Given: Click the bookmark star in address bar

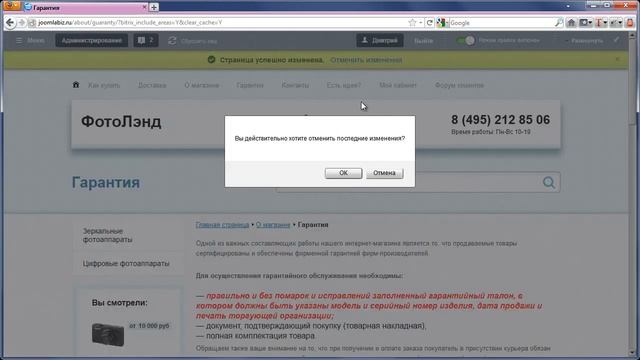Looking at the screenshot, I should pos(412,23).
